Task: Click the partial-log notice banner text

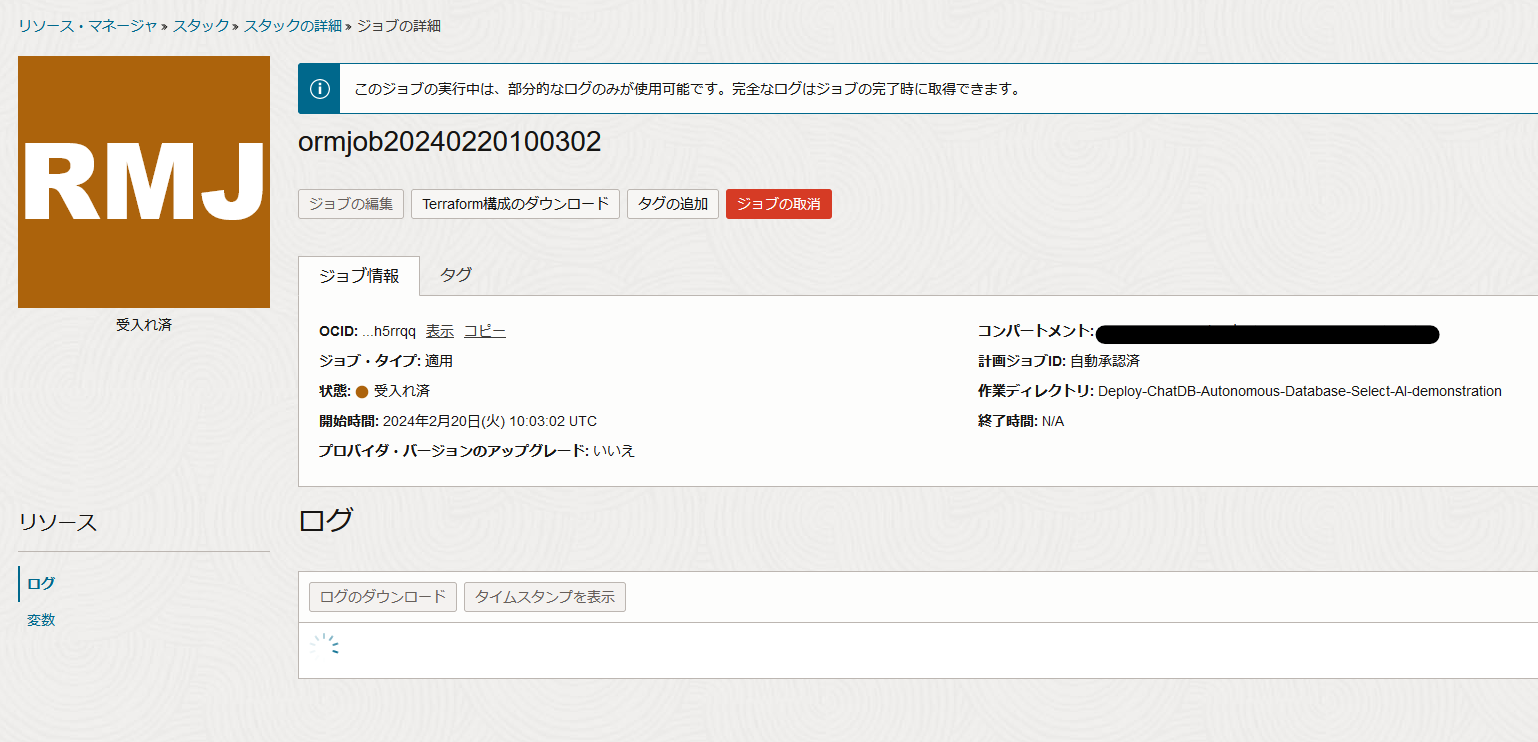Action: [x=687, y=89]
